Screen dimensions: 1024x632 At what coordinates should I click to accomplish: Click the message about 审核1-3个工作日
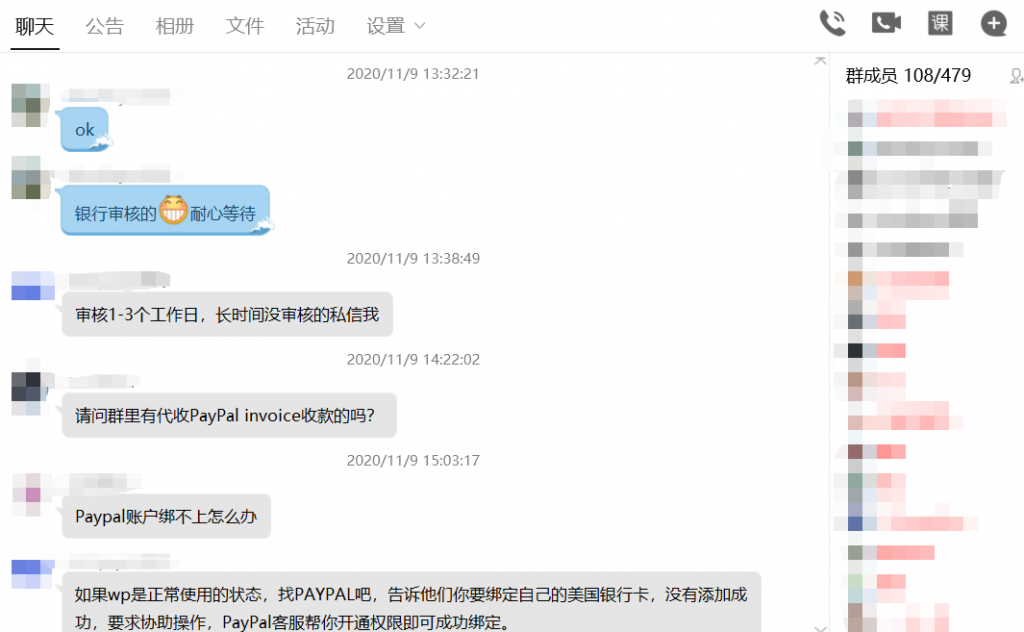click(x=227, y=315)
